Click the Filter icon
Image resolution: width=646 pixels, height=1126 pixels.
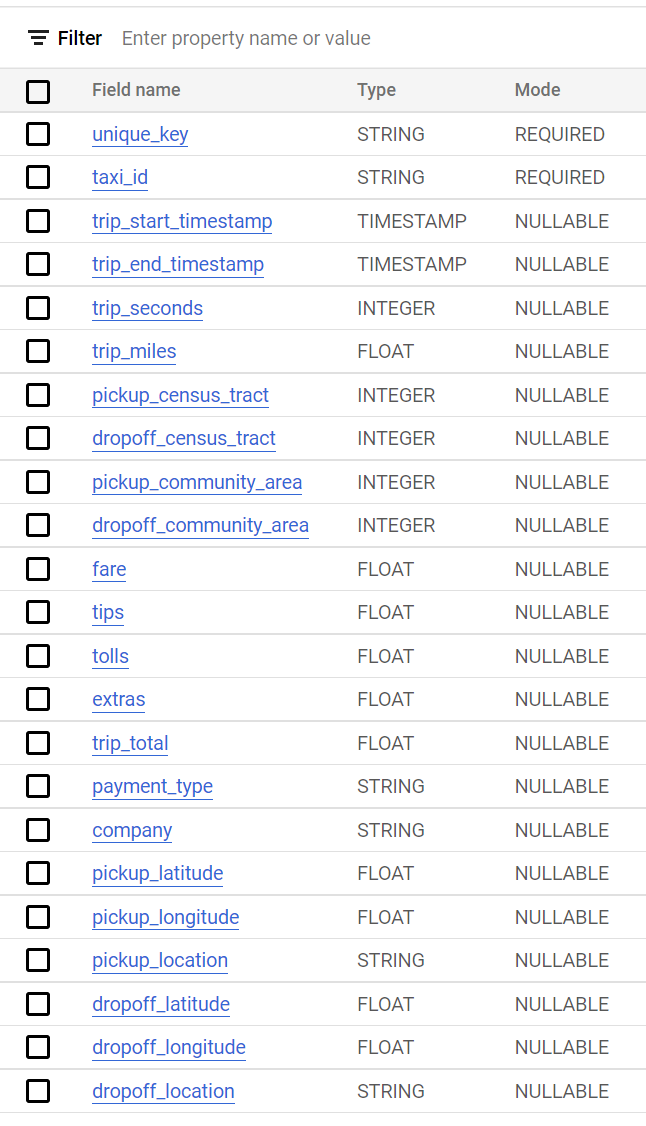coord(38,38)
